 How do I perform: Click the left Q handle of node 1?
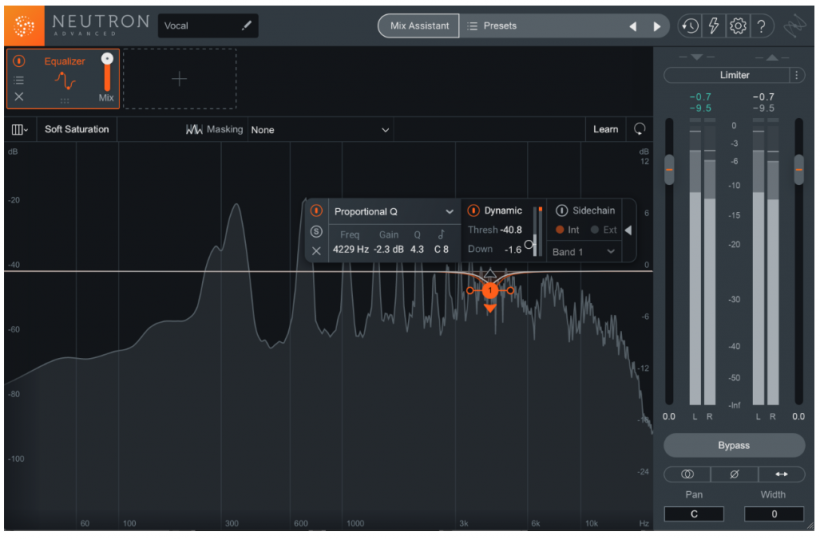pyautogui.click(x=470, y=290)
